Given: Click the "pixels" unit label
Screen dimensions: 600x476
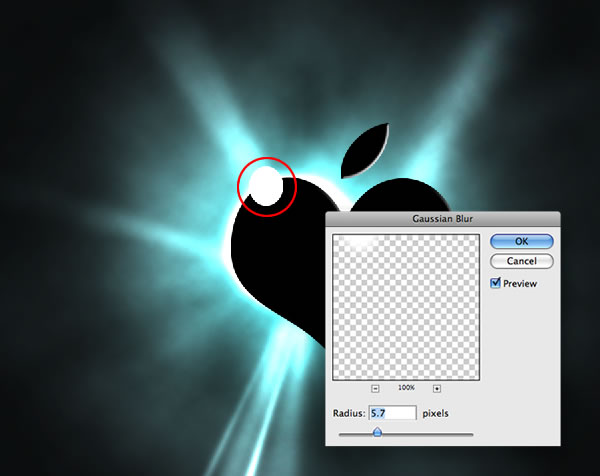Looking at the screenshot, I should (x=435, y=413).
